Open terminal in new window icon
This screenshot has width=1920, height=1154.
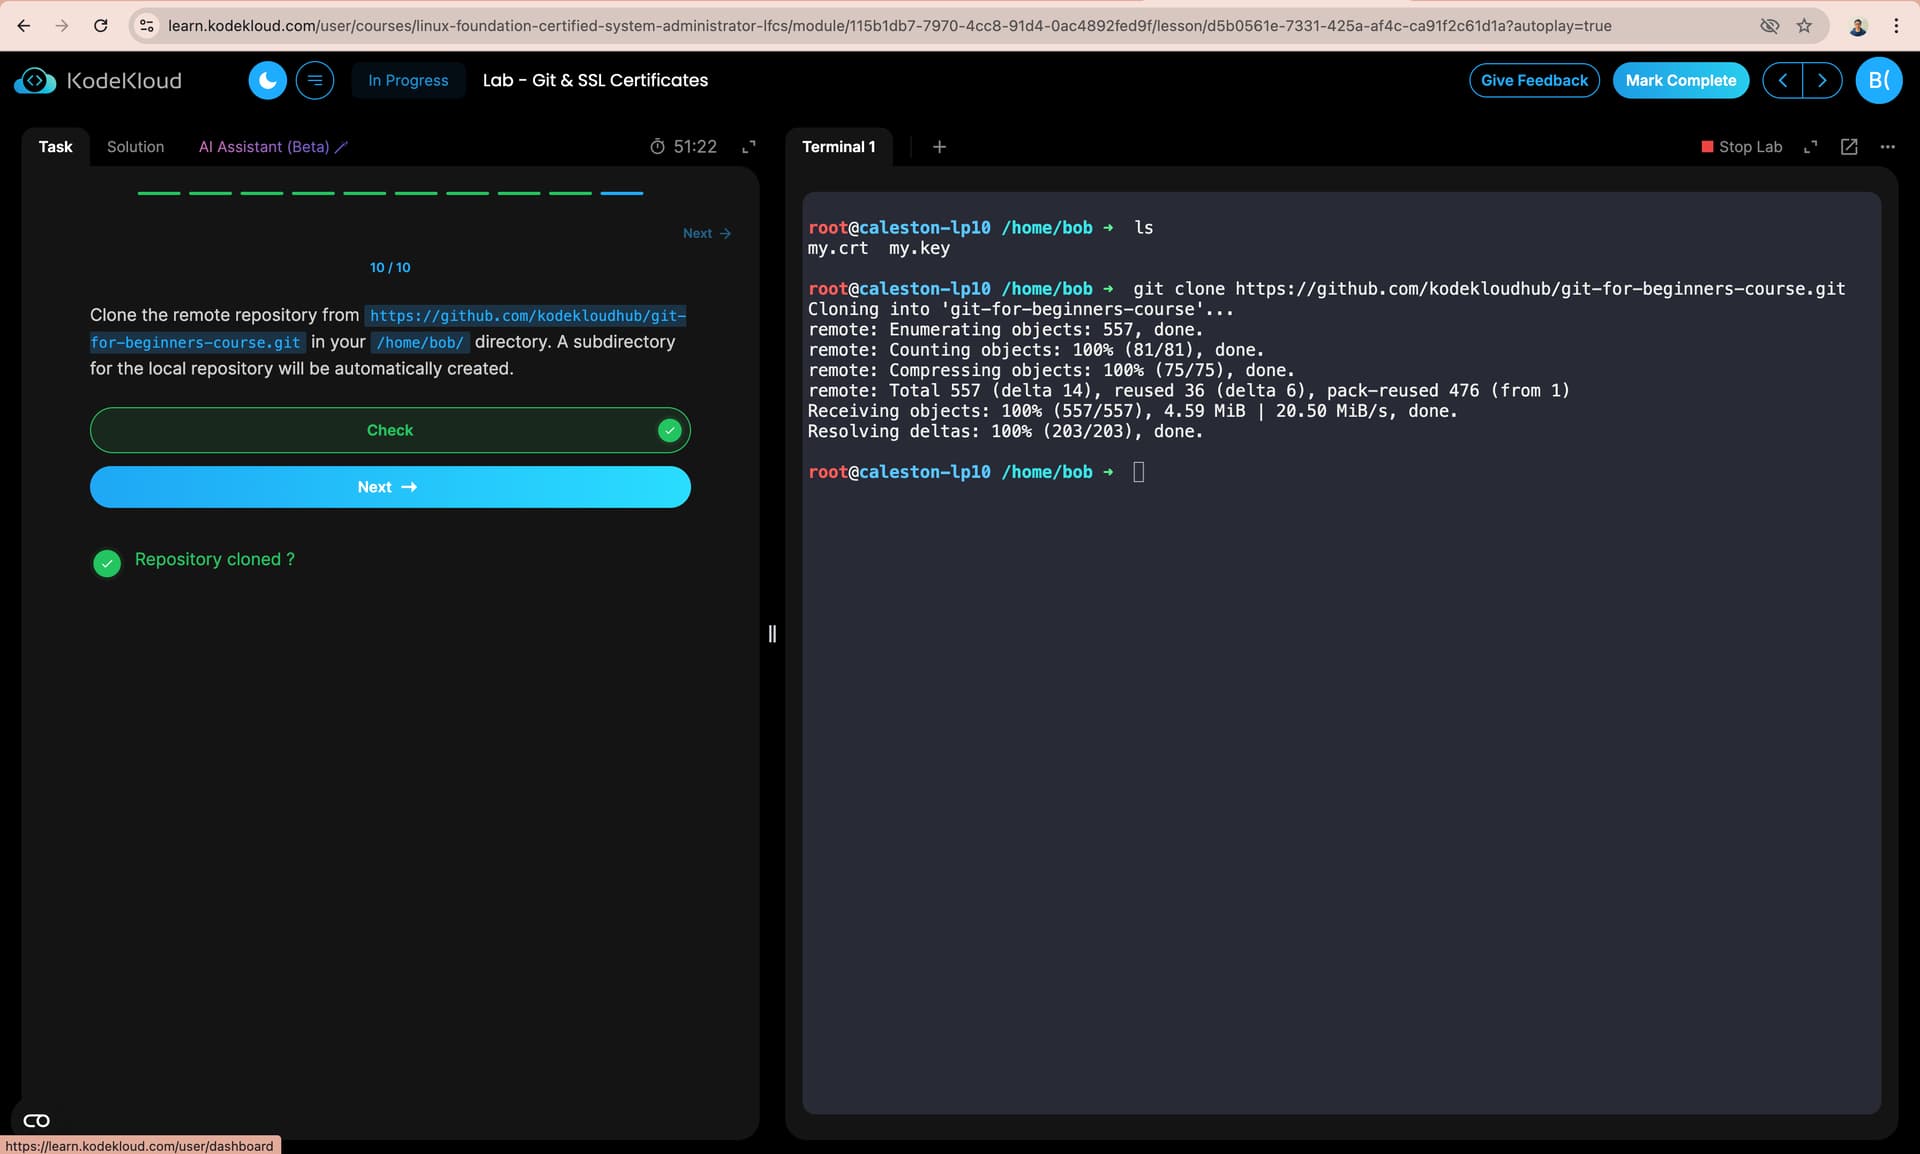point(1849,147)
